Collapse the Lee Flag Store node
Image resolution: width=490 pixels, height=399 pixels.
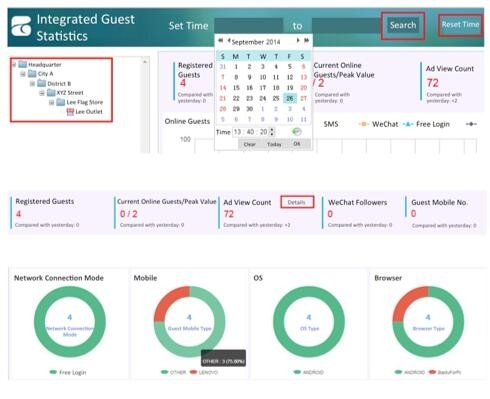[51, 102]
